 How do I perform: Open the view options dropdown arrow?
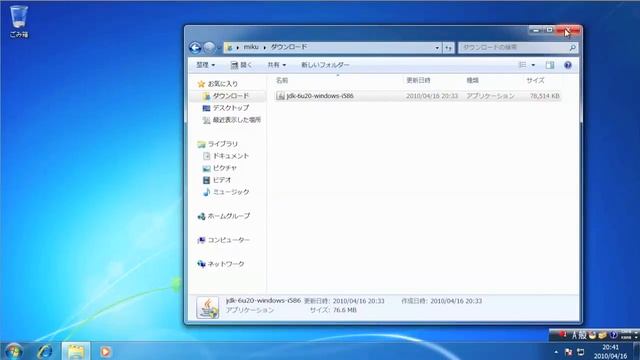click(533, 65)
